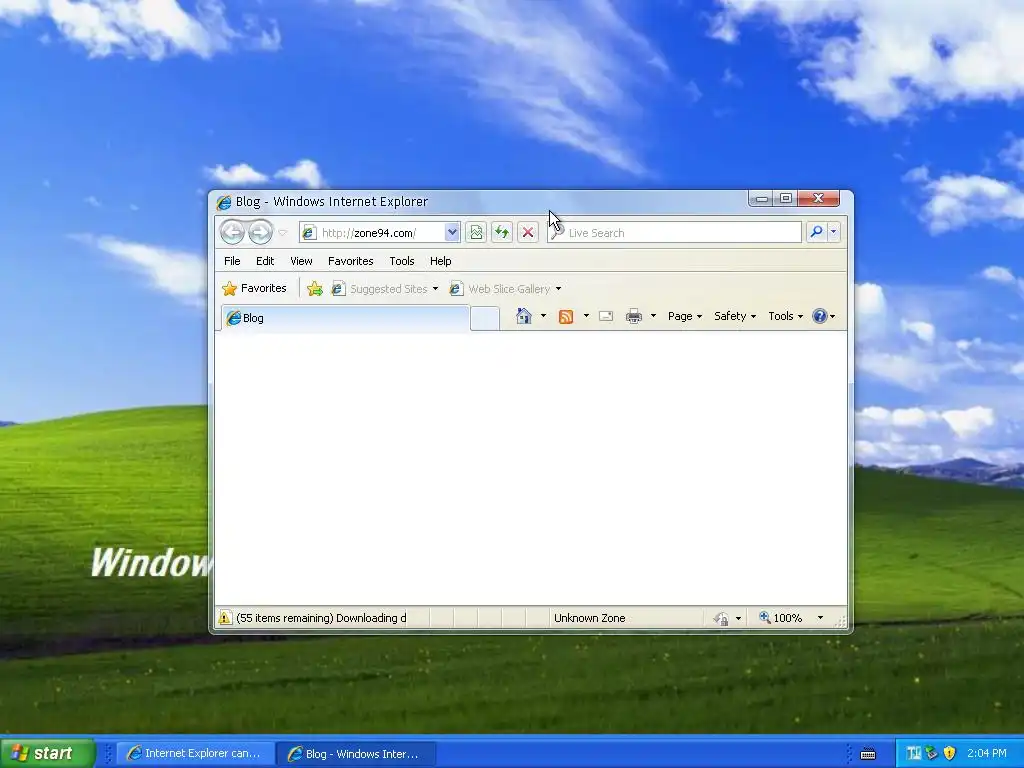Open the Web Slice Gallery link
The height and width of the screenshot is (768, 1024).
[505, 289]
